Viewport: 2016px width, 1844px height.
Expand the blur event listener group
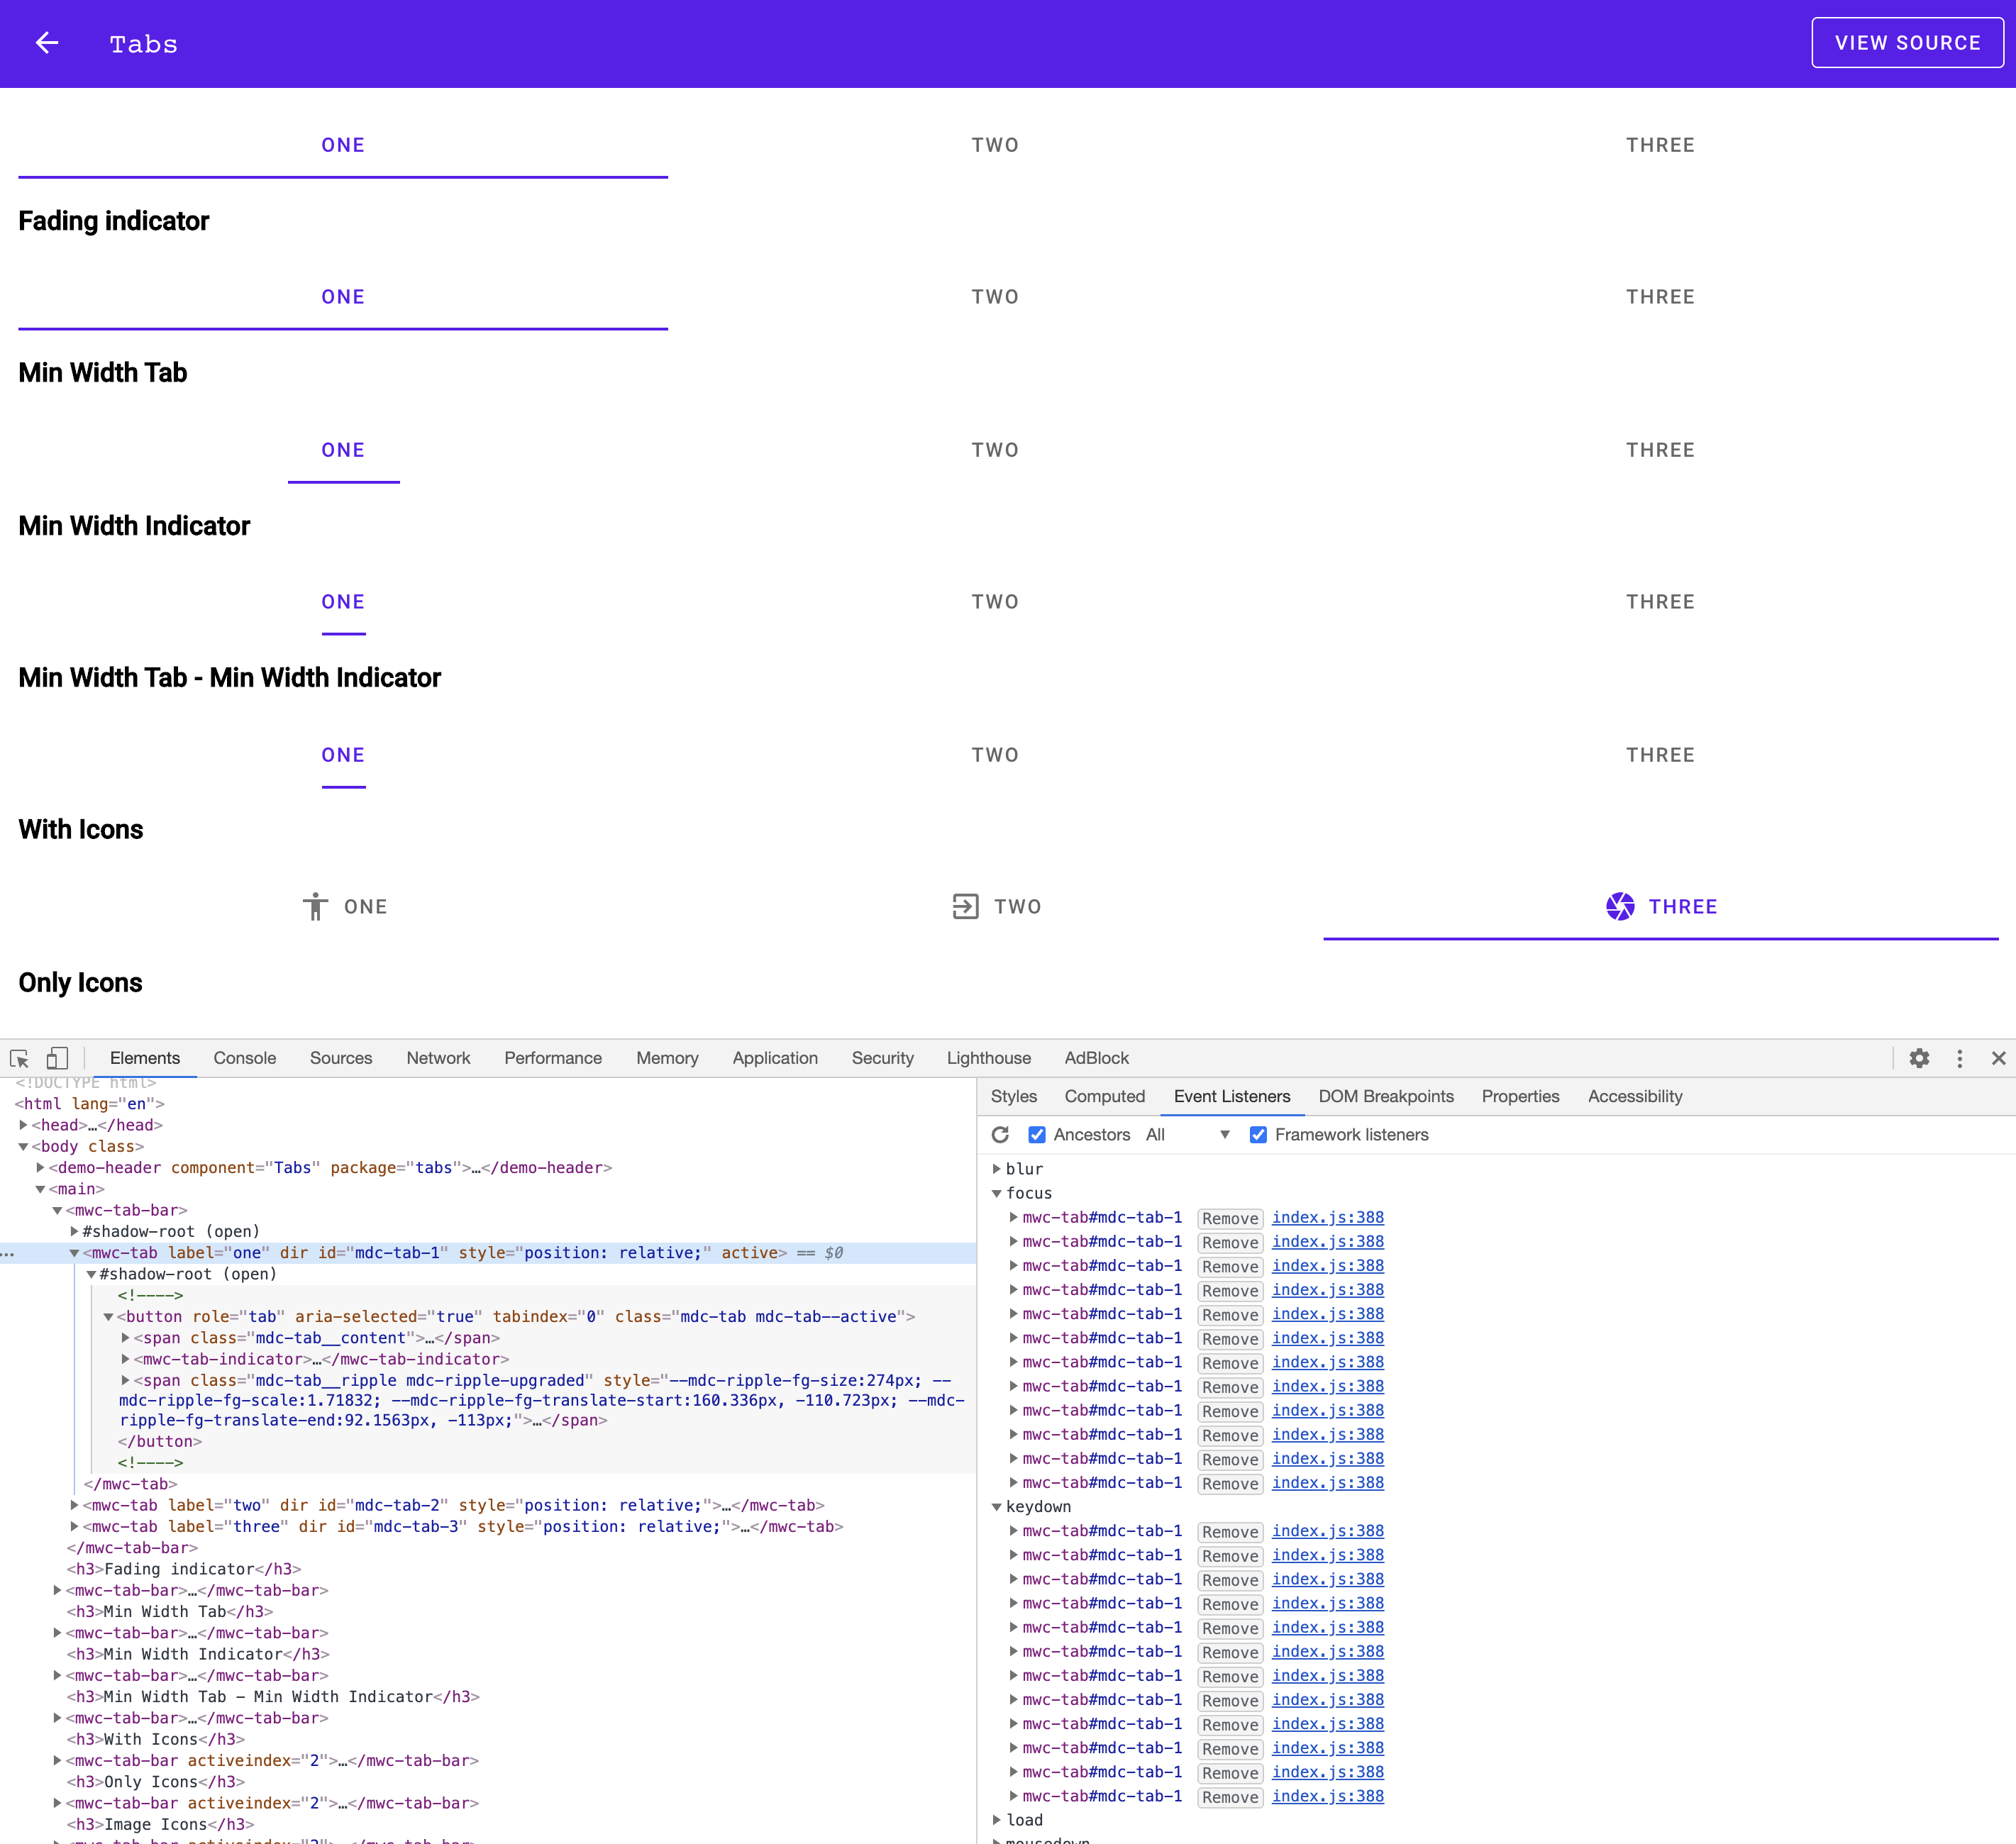coord(996,1168)
